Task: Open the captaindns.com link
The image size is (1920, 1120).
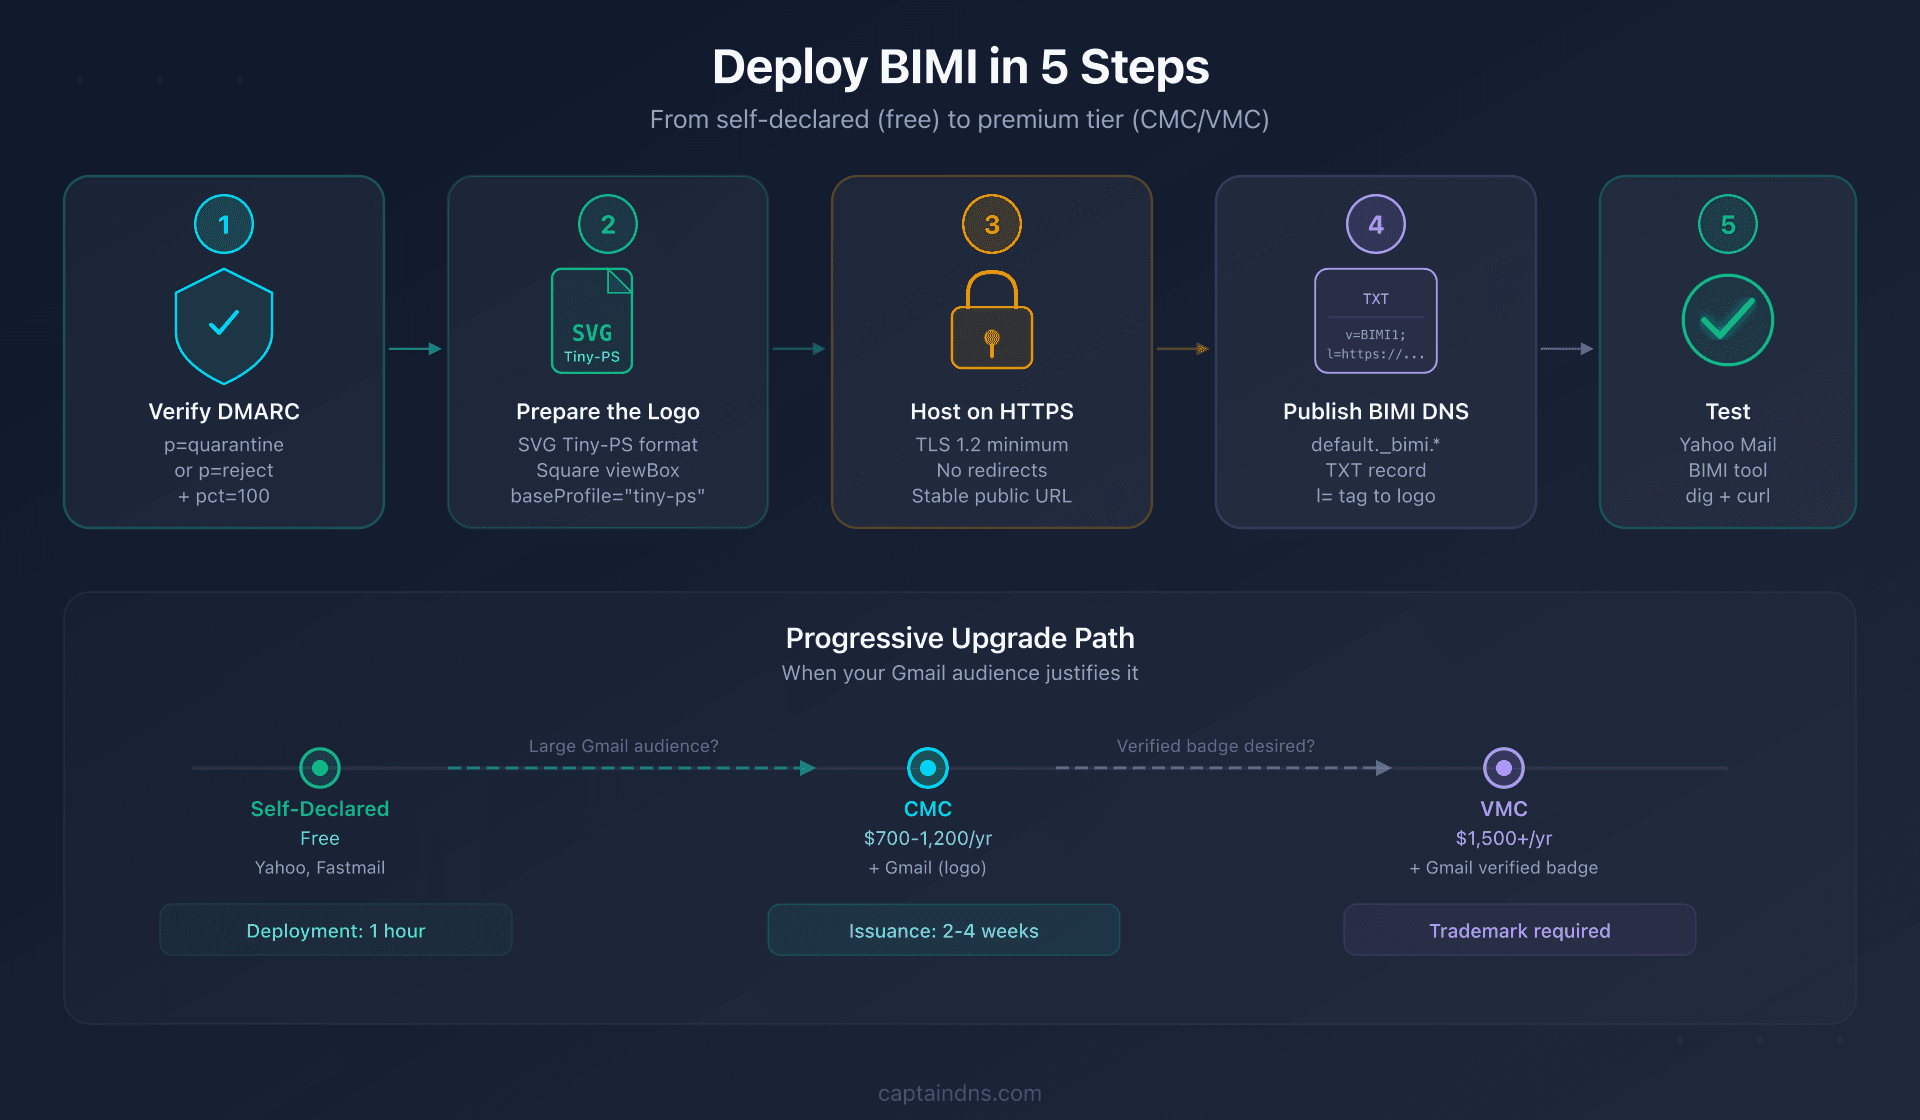Action: click(x=959, y=1093)
